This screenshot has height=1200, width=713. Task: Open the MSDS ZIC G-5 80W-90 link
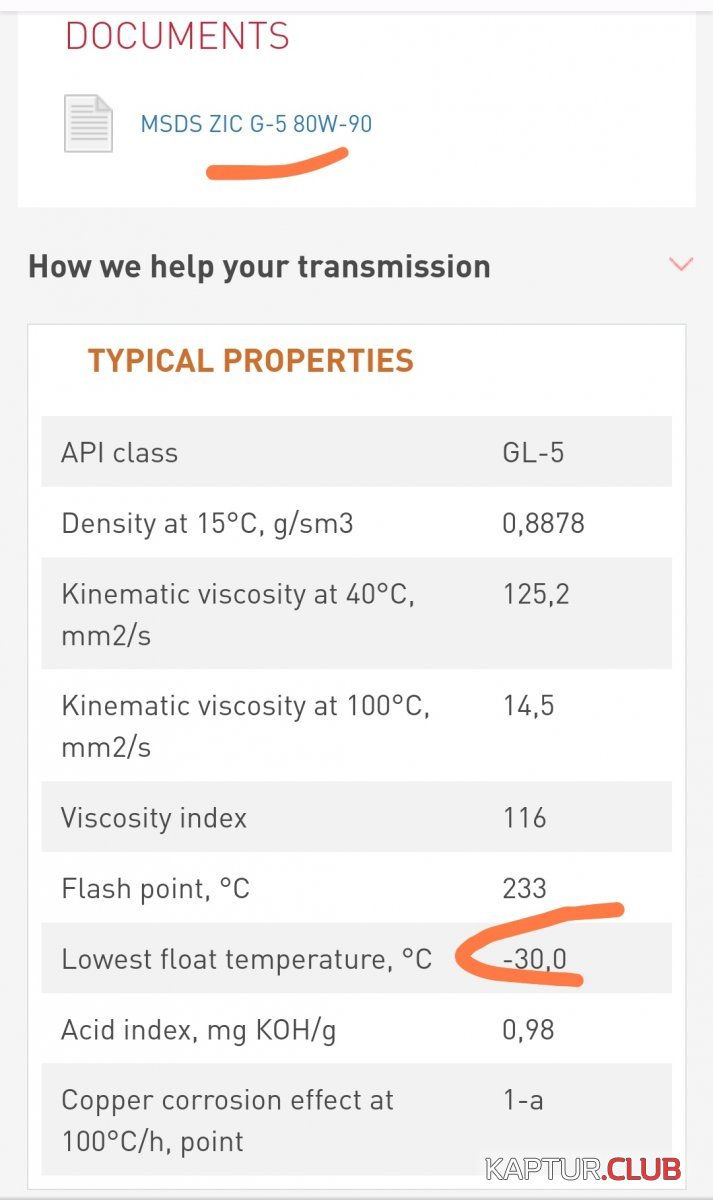click(x=256, y=124)
